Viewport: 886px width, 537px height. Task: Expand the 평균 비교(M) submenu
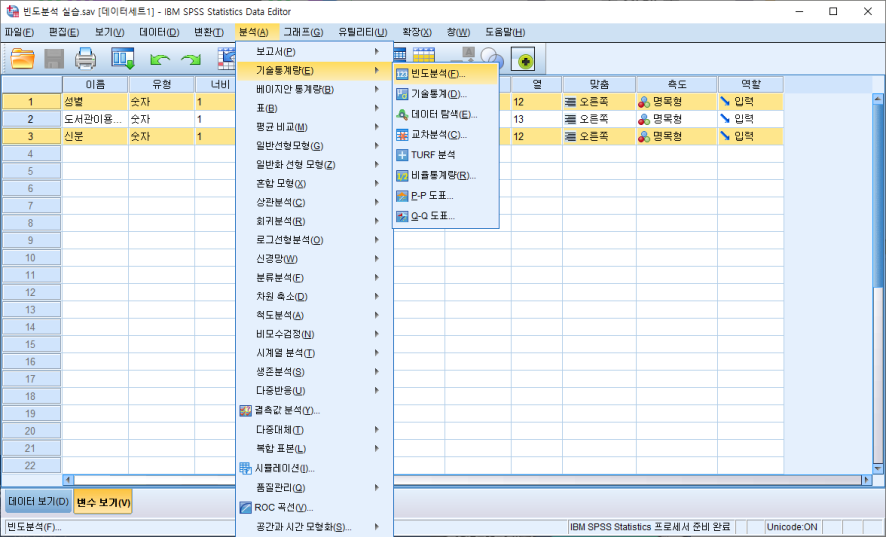(314, 127)
